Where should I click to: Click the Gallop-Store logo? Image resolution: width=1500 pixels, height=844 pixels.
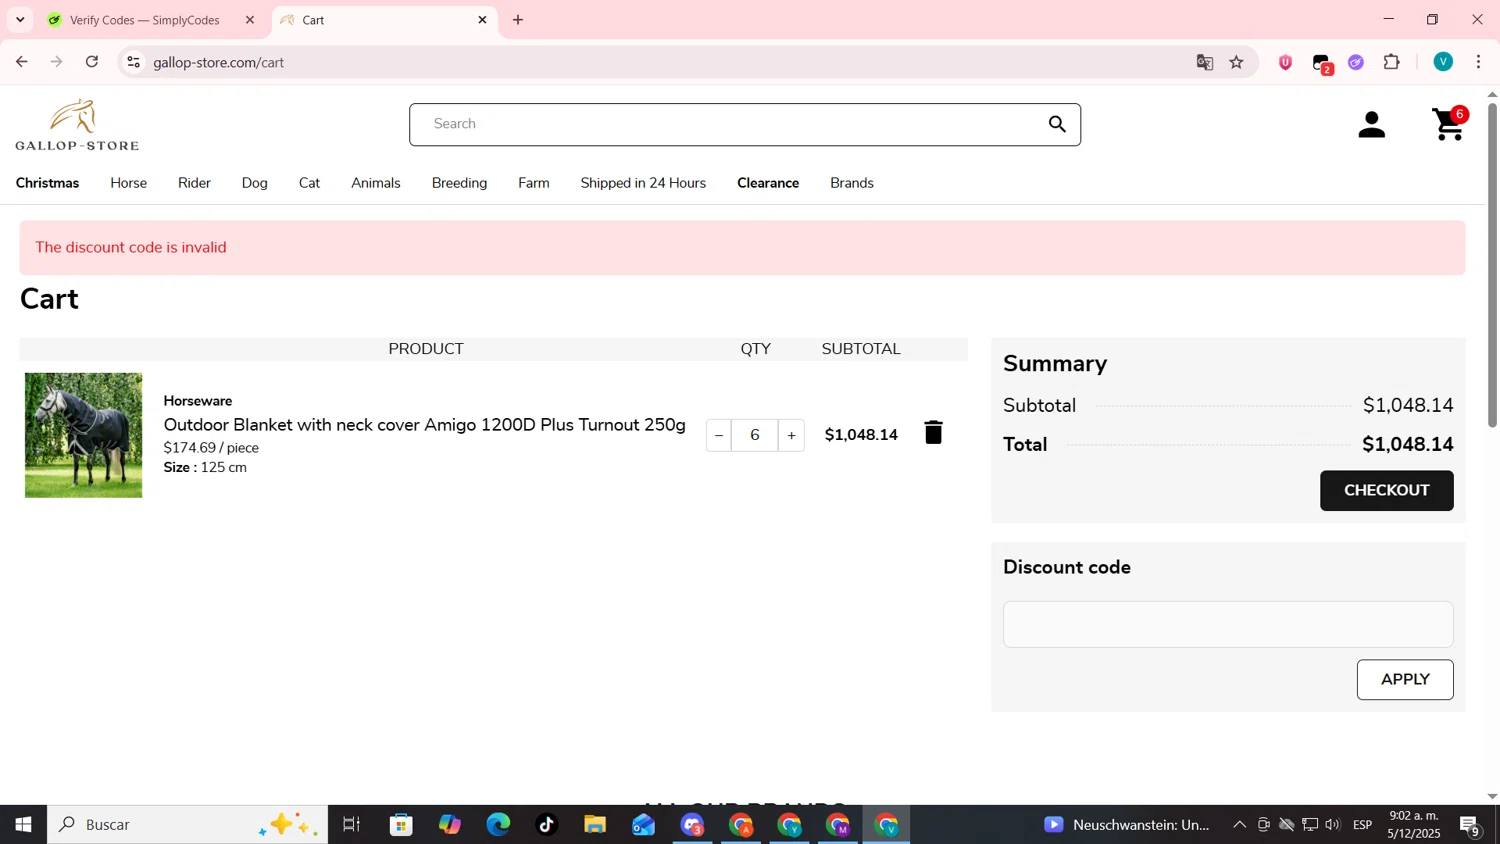pos(77,125)
